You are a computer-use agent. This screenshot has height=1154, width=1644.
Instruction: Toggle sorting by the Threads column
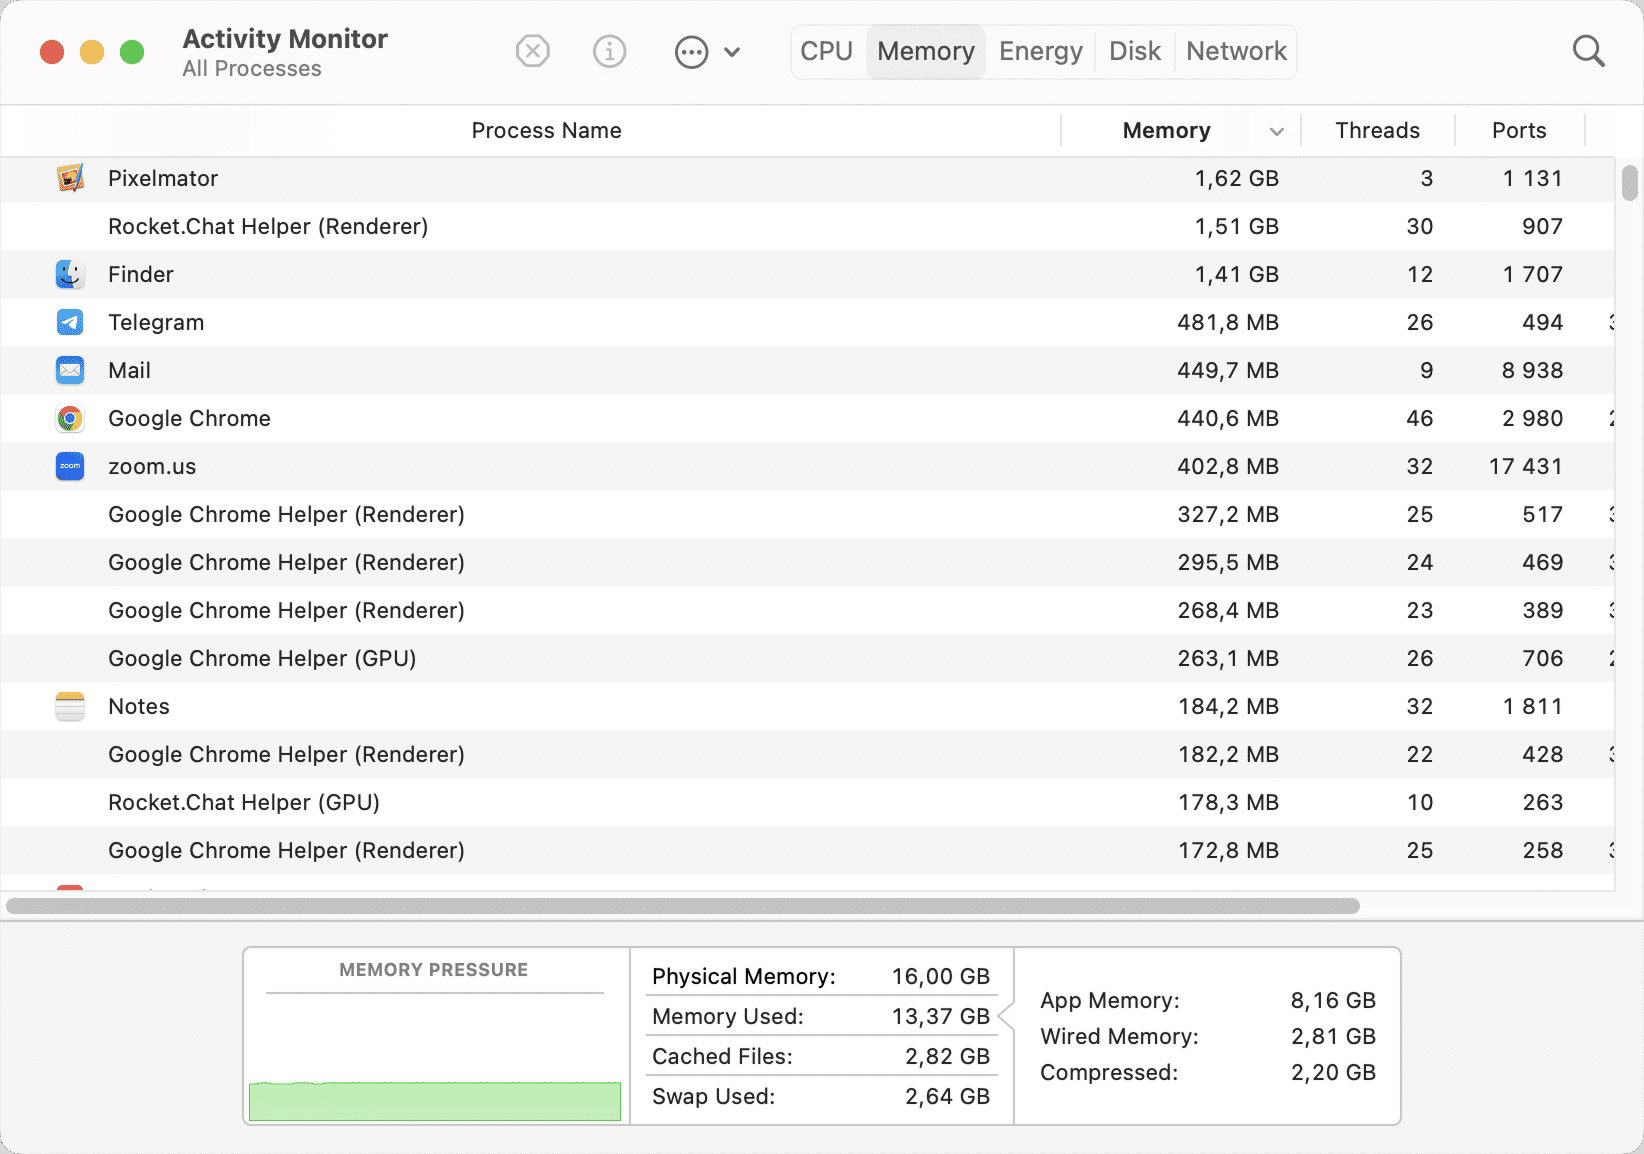coord(1377,130)
